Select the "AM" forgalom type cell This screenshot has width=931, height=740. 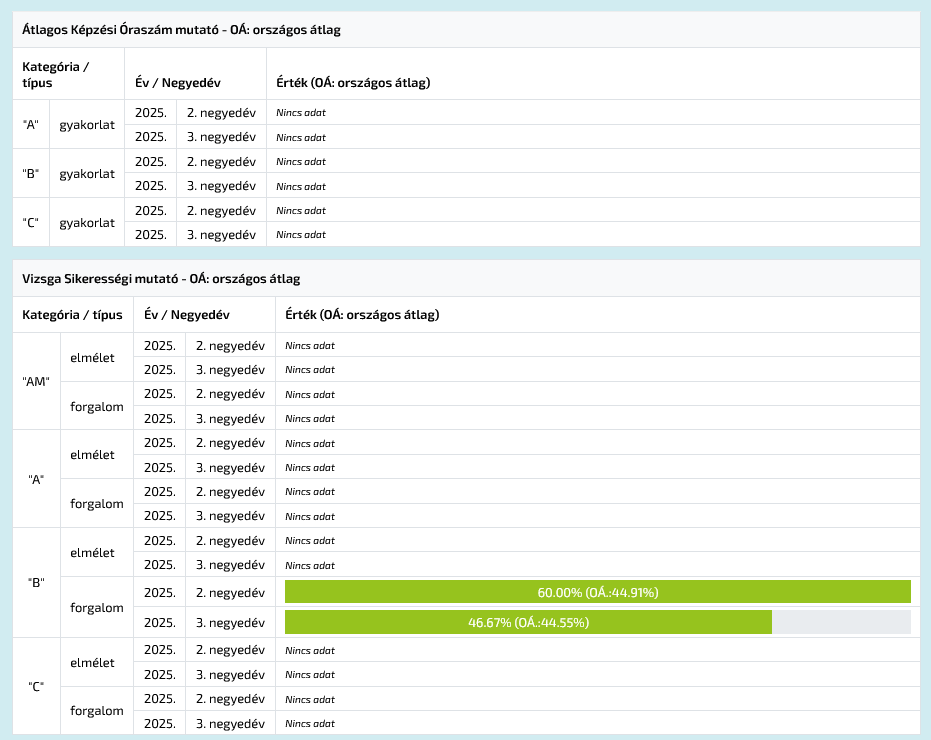click(96, 406)
